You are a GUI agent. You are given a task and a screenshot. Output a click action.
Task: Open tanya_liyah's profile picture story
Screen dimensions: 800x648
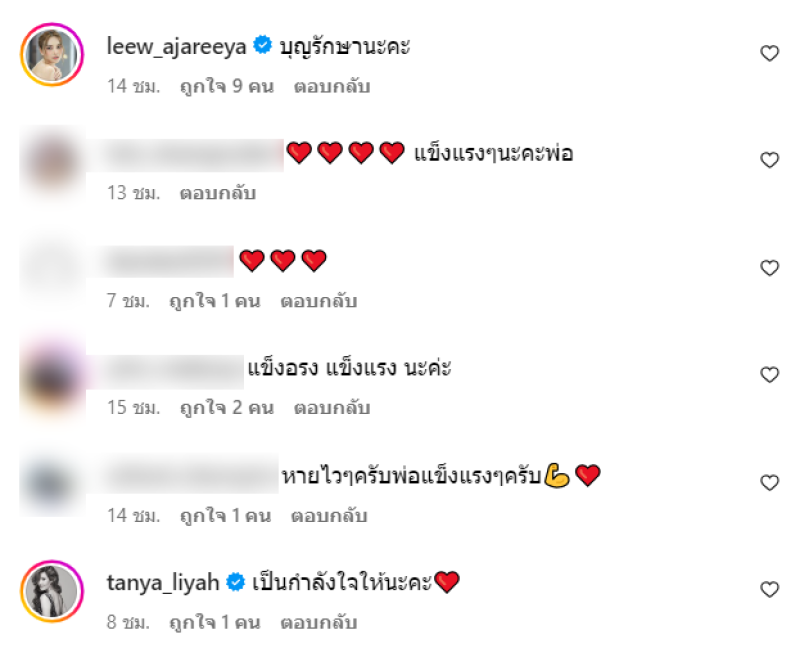pos(52,591)
